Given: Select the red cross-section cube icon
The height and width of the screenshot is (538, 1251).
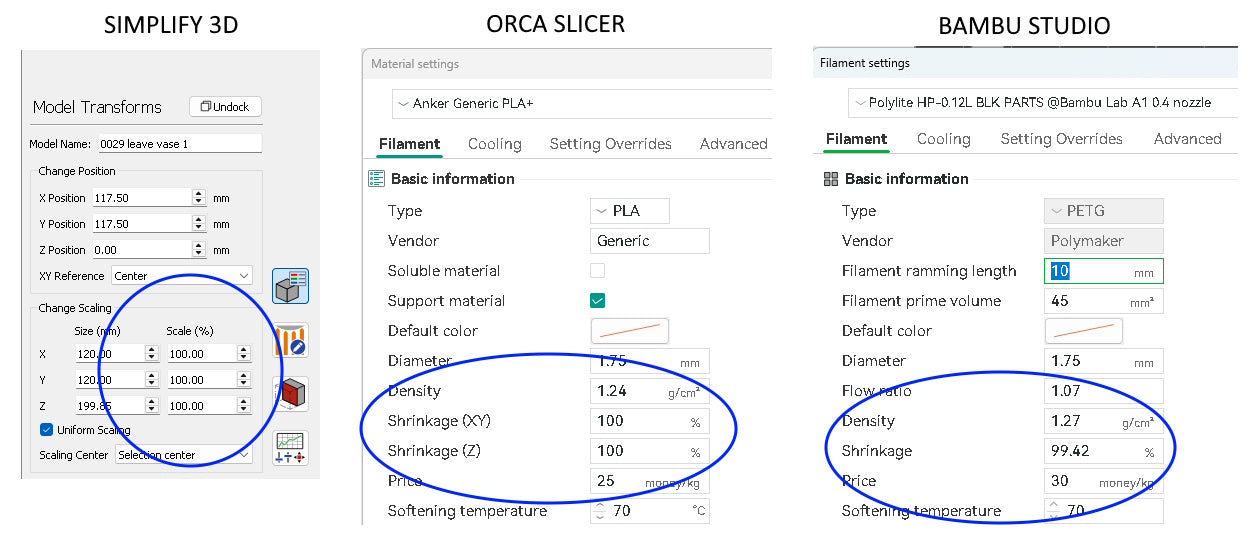Looking at the screenshot, I should point(290,394).
